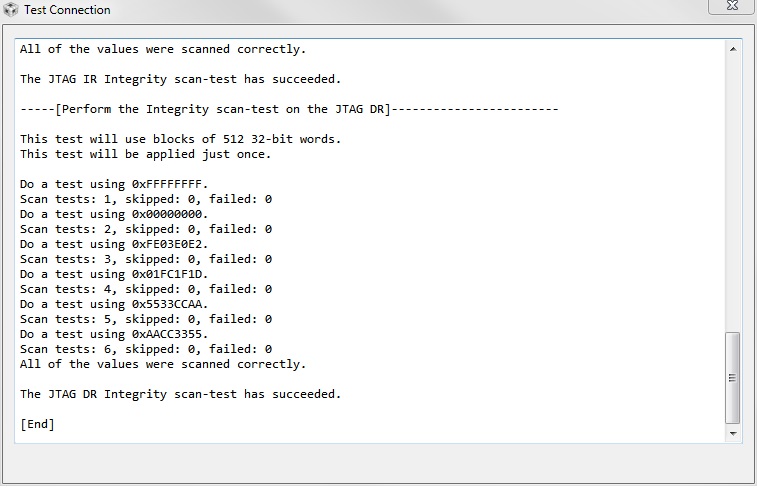Image resolution: width=757 pixels, height=498 pixels.
Task: Click the line testing 0x00000000
Action: (114, 214)
